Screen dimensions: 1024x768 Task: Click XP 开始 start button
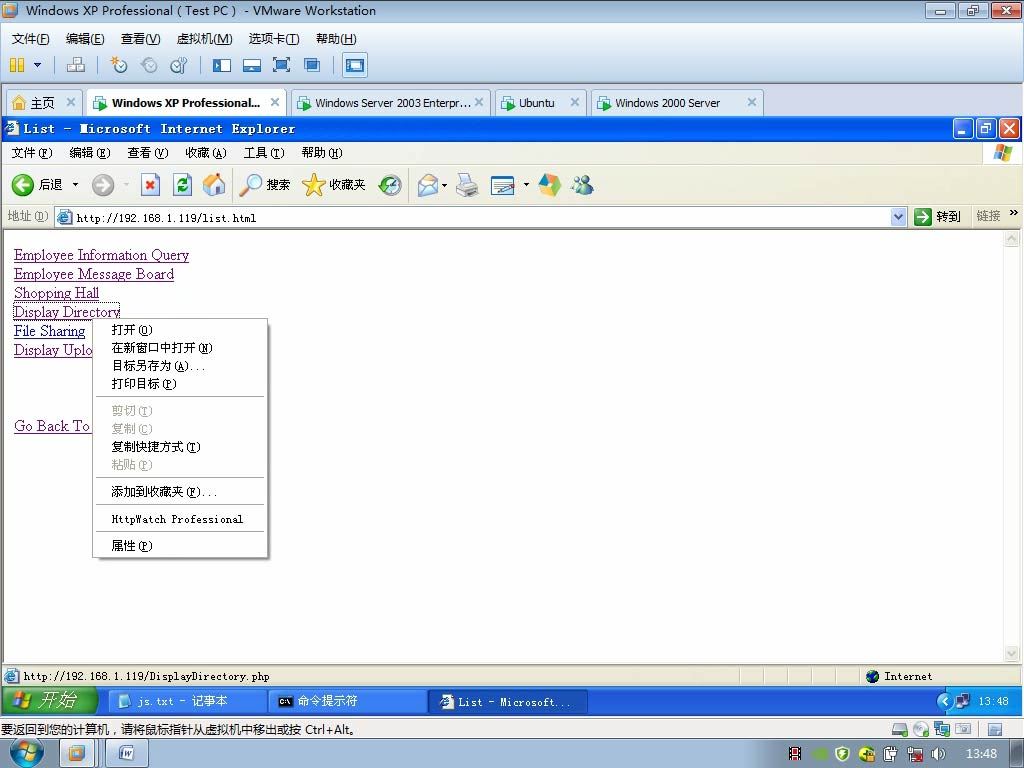(49, 701)
